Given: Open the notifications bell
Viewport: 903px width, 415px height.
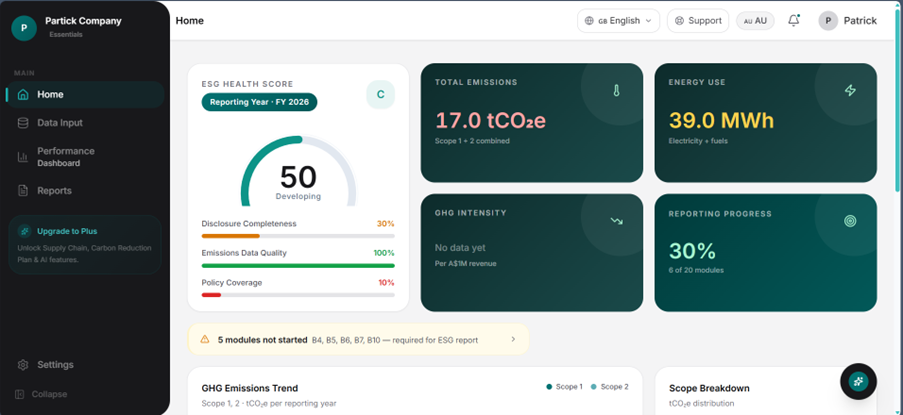Looking at the screenshot, I should pyautogui.click(x=794, y=21).
